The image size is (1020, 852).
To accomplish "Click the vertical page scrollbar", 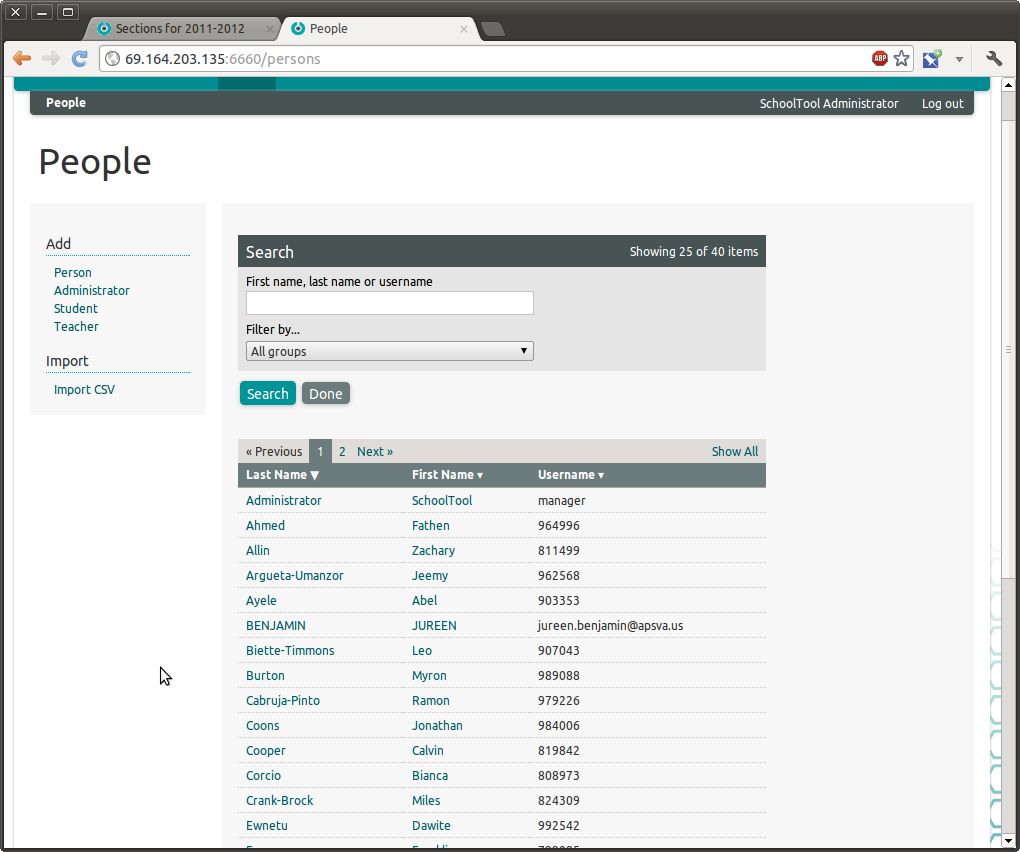I will (x=1008, y=350).
